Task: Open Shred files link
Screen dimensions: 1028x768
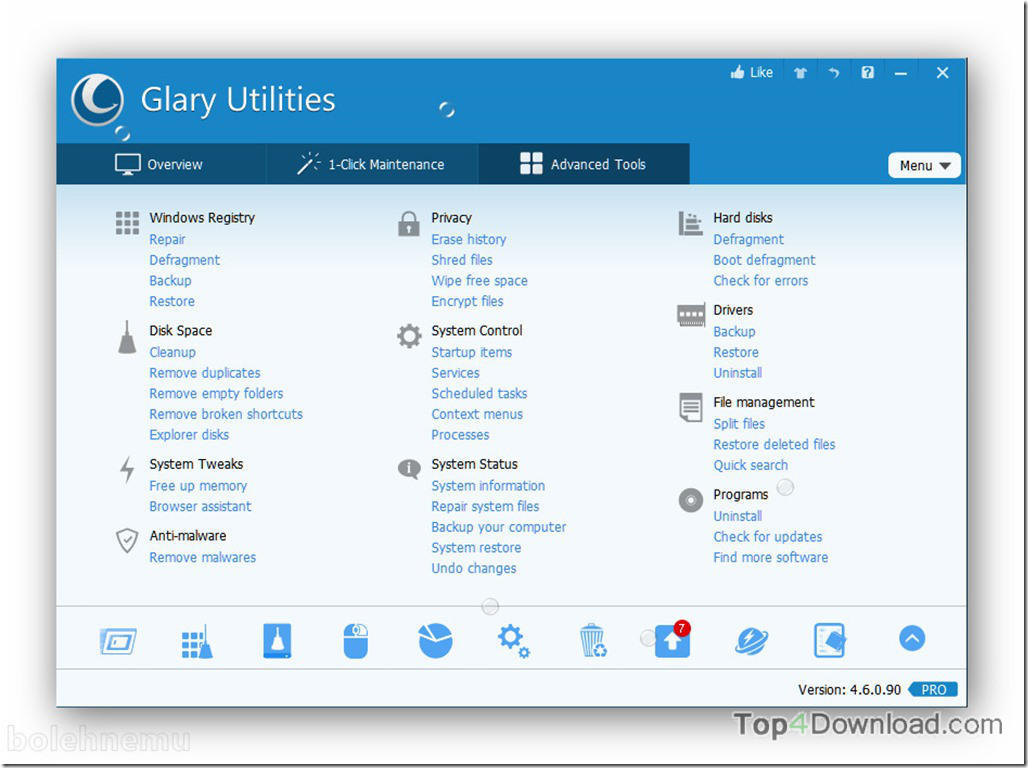Action: 462,260
